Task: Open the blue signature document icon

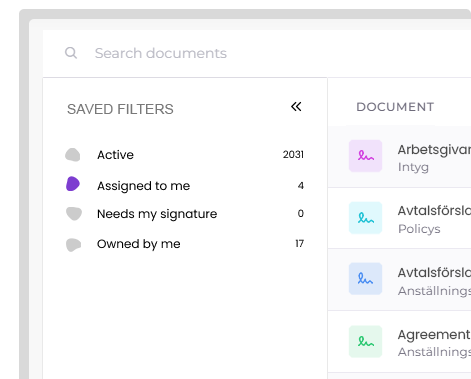Action: pyautogui.click(x=365, y=279)
